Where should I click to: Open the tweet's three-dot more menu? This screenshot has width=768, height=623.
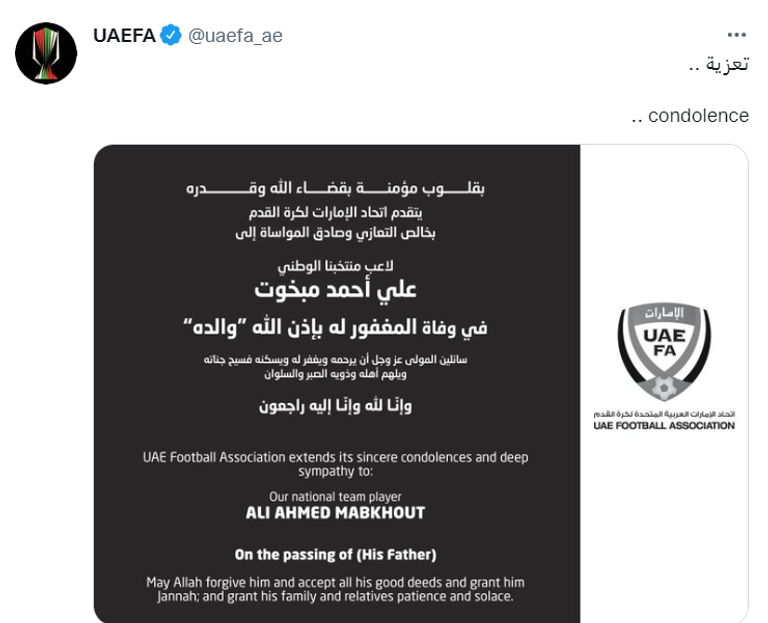737,34
